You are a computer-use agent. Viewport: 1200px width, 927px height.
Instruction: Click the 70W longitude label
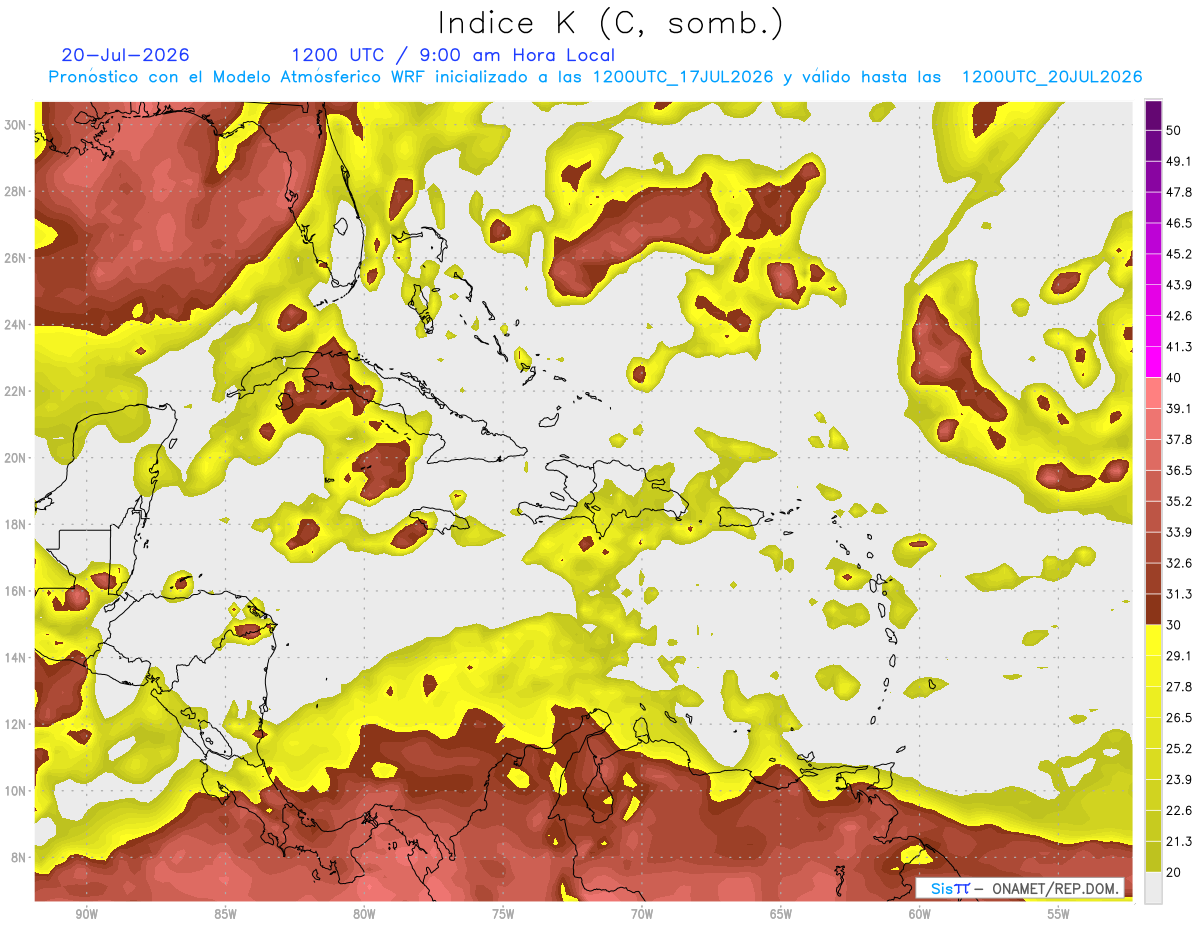(642, 914)
